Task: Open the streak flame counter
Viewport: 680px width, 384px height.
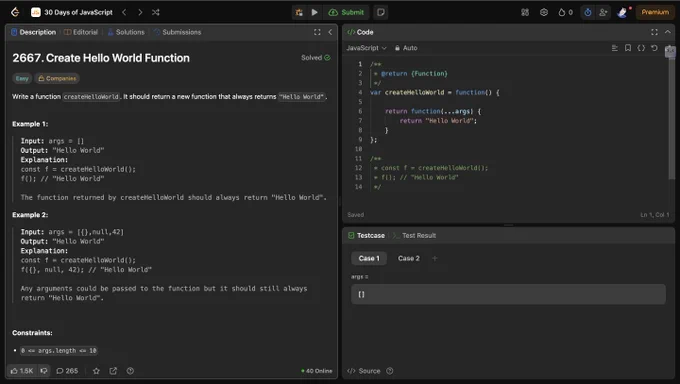Action: 566,12
